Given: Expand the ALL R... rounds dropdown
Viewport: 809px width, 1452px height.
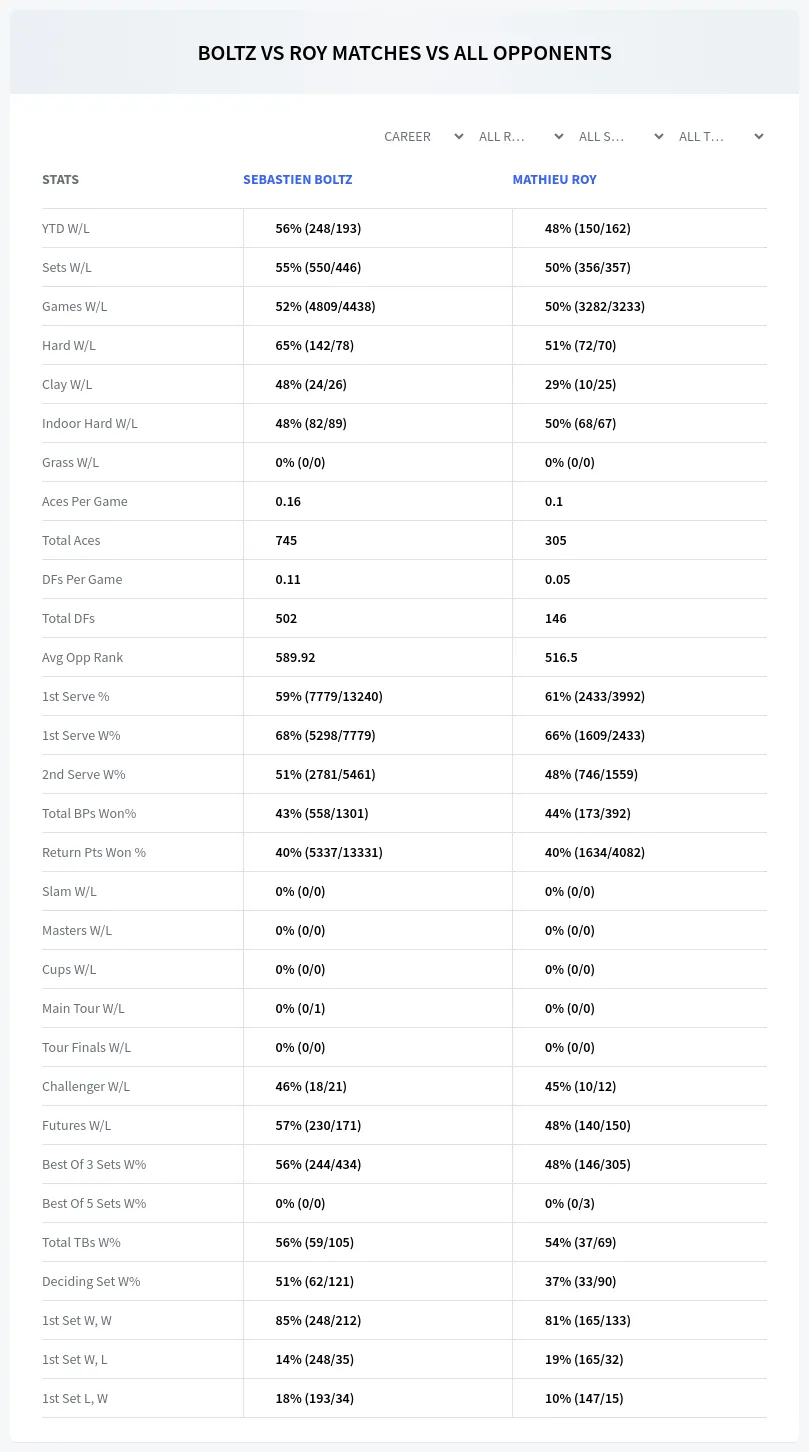Looking at the screenshot, I should [521, 136].
